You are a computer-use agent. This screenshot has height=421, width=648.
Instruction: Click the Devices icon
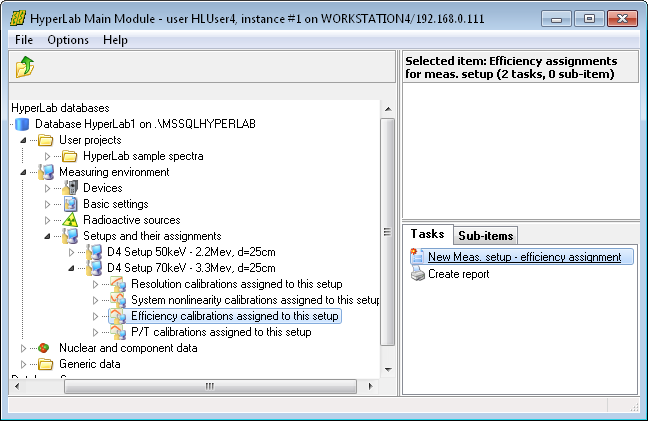click(70, 188)
